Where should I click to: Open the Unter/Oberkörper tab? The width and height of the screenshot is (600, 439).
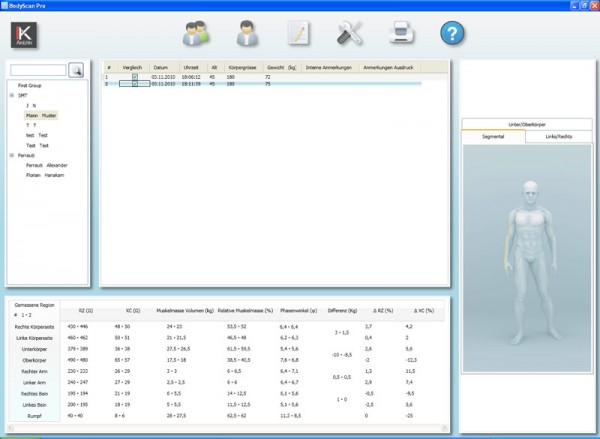point(527,123)
